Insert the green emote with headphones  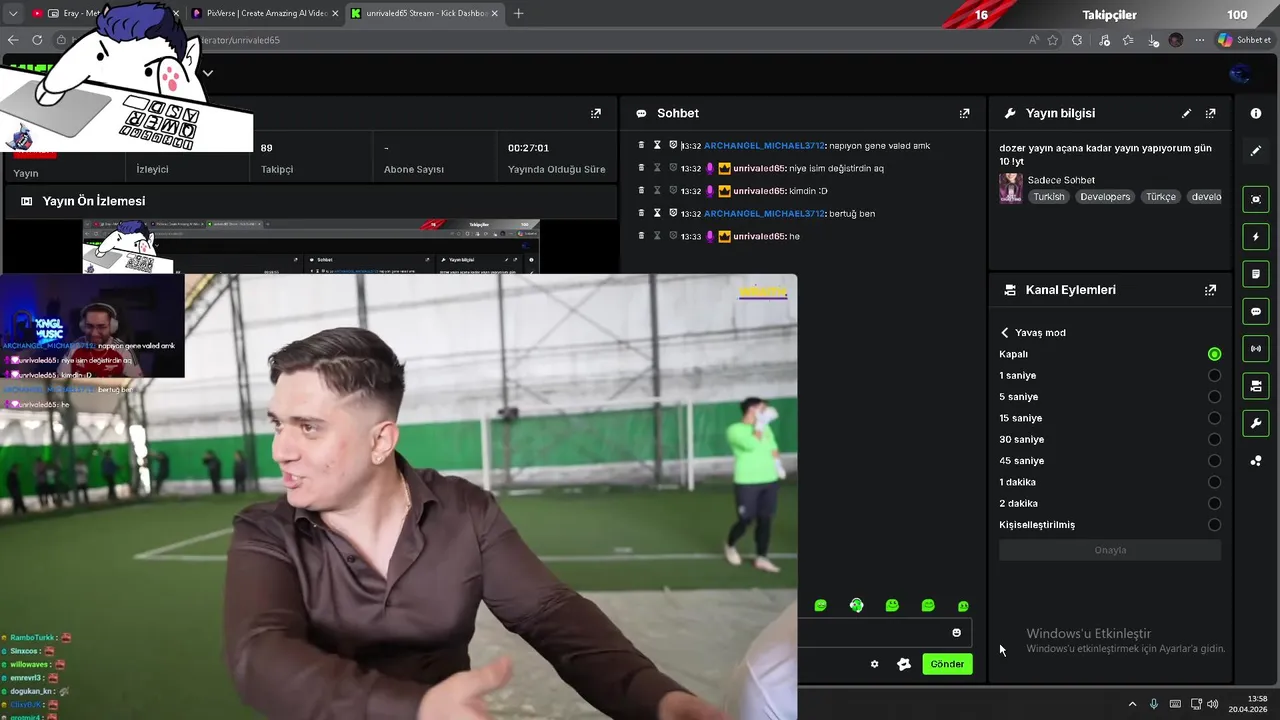click(856, 606)
